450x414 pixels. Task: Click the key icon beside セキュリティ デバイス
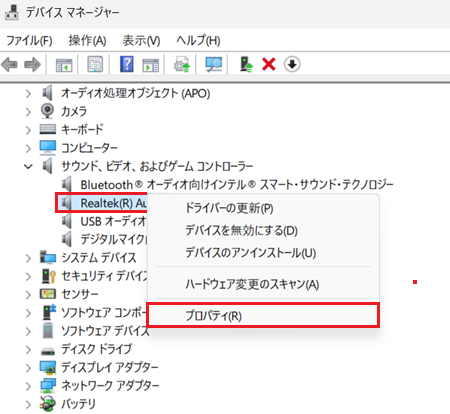[49, 276]
